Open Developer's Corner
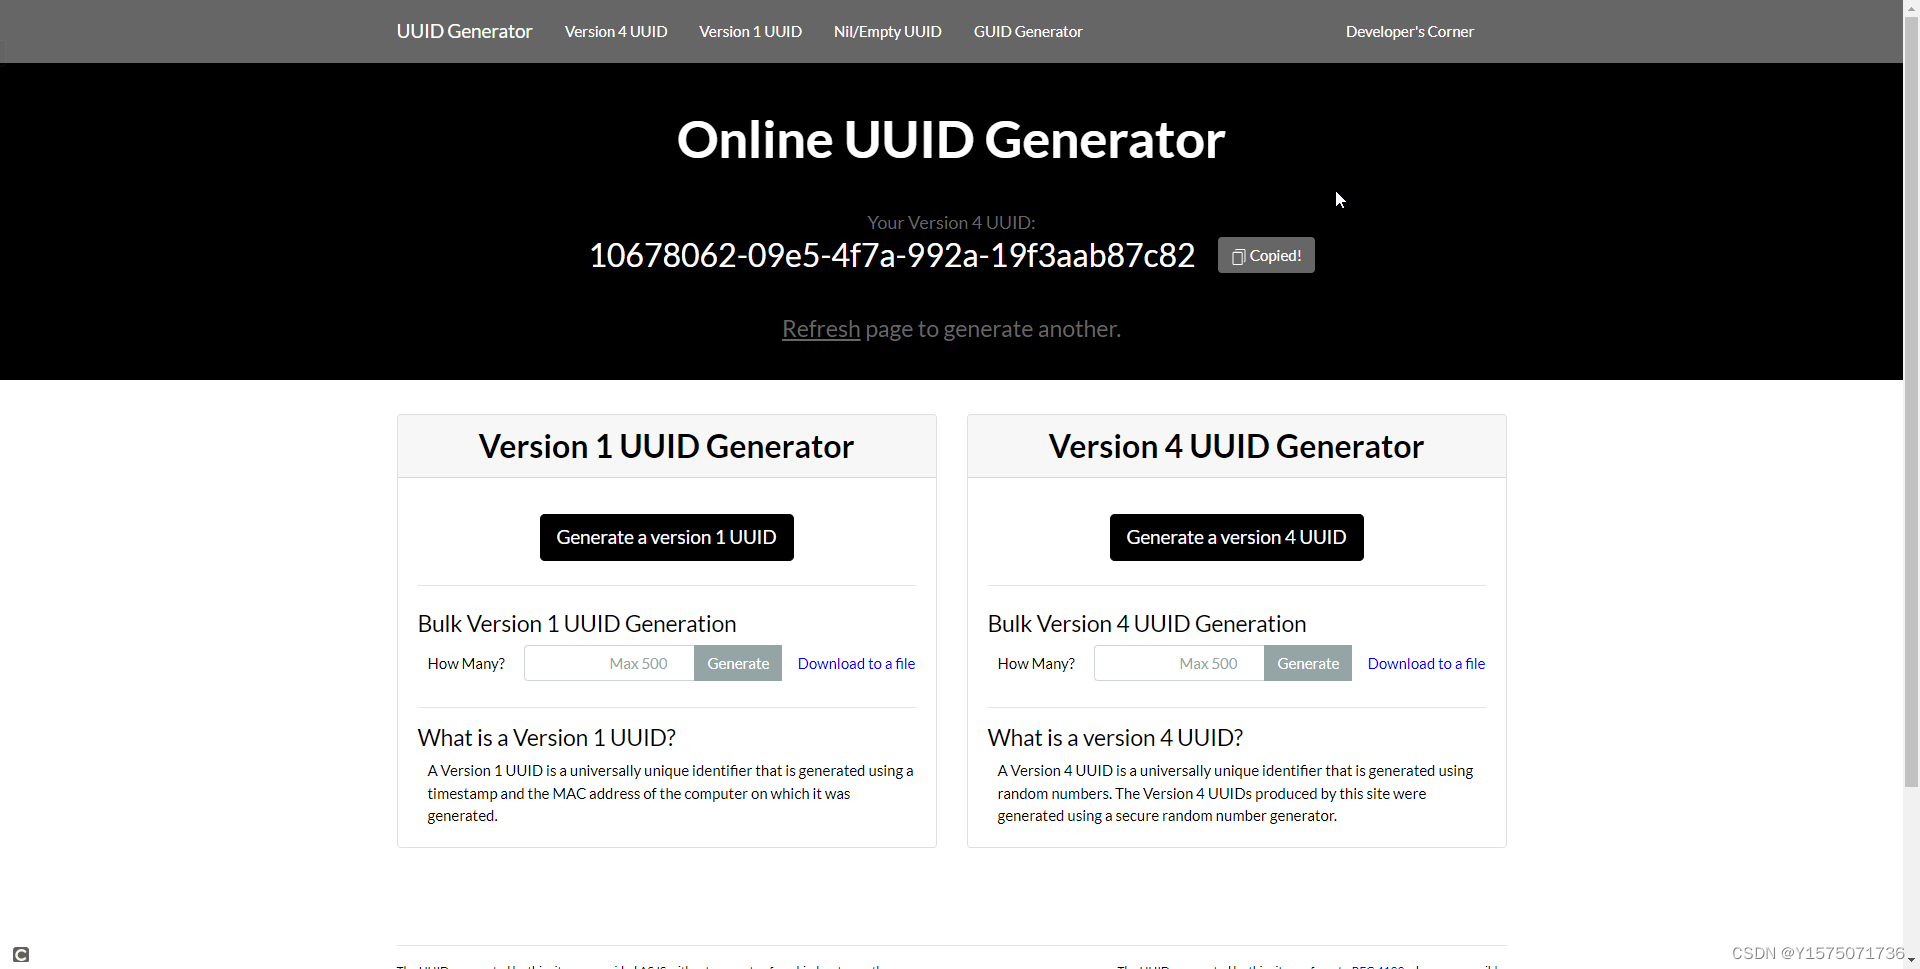This screenshot has width=1920, height=969. tap(1409, 31)
